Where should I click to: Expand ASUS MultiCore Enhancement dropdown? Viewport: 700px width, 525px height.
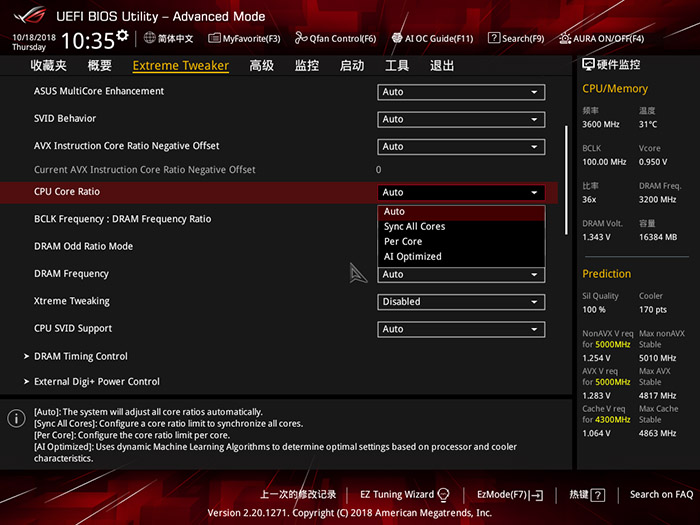(461, 92)
